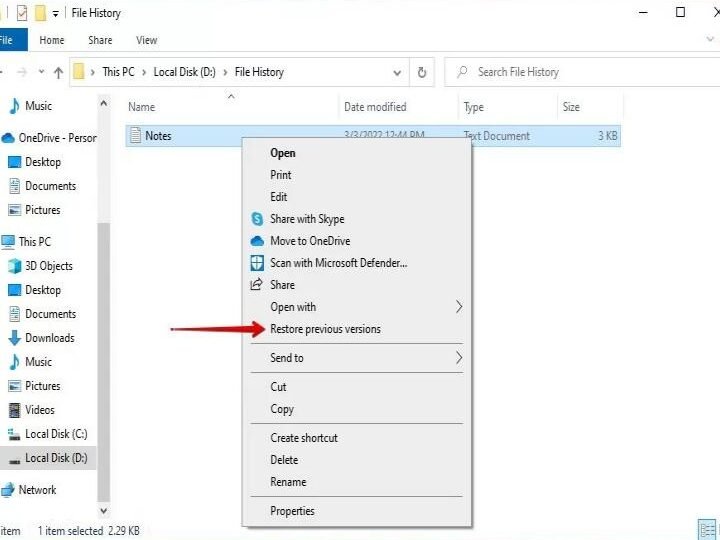Screen dimensions: 720x540
Task: Choose Rename from the context menu
Action: coord(357,482)
